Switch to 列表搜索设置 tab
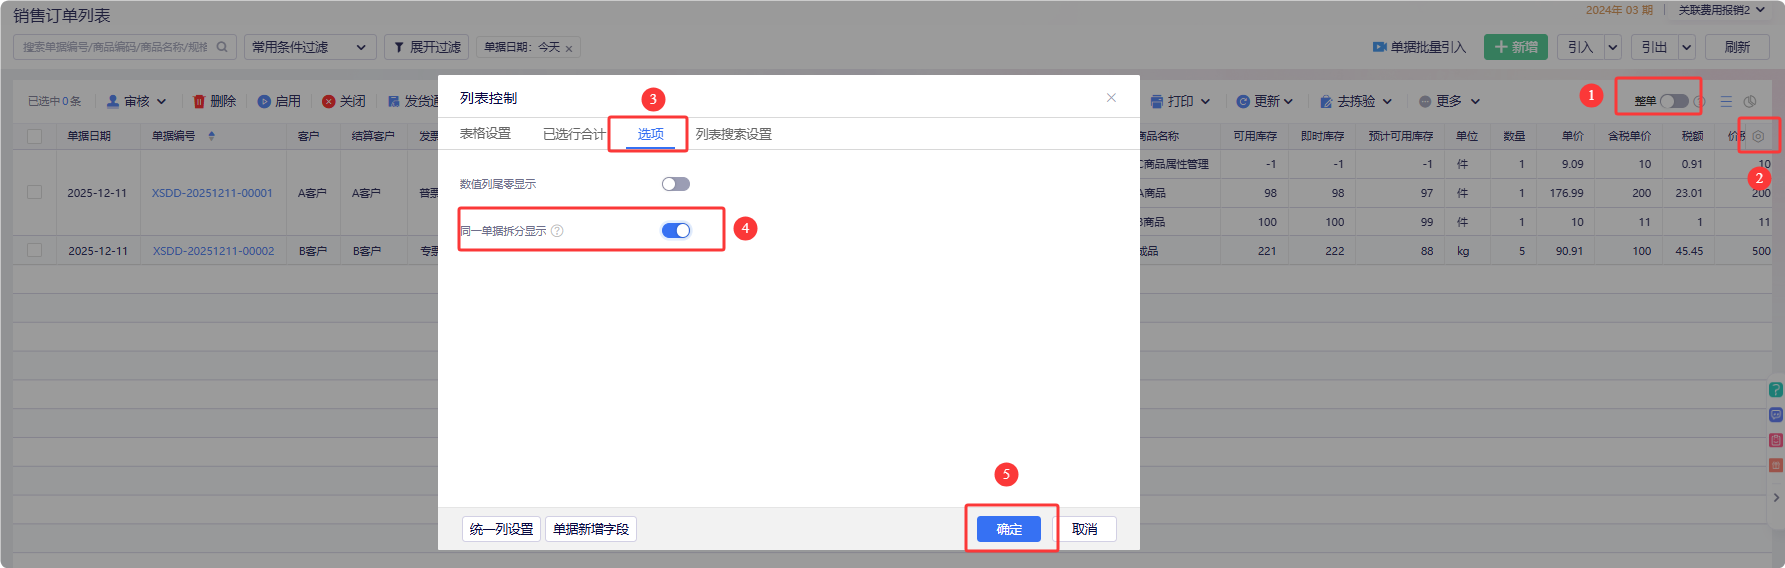The width and height of the screenshot is (1785, 568). (x=734, y=133)
